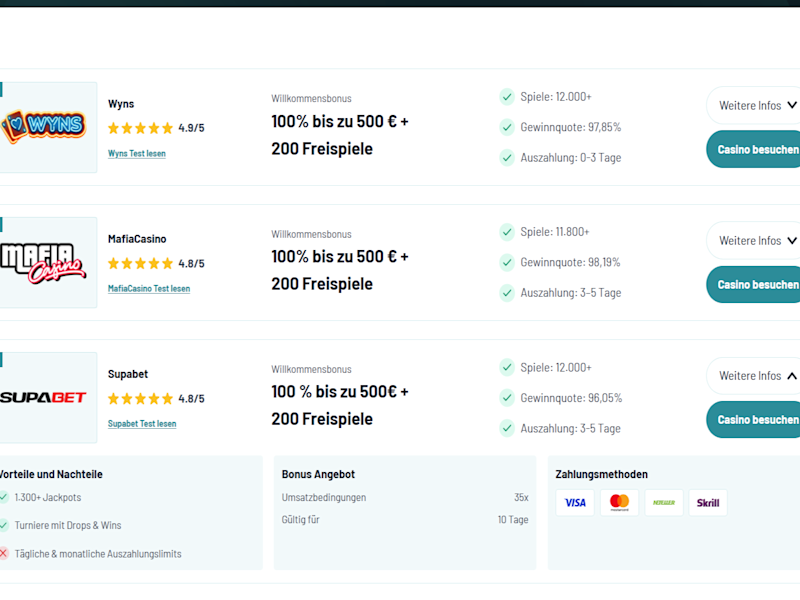800x600 pixels.
Task: Click the Skrill payment icon
Action: click(708, 503)
